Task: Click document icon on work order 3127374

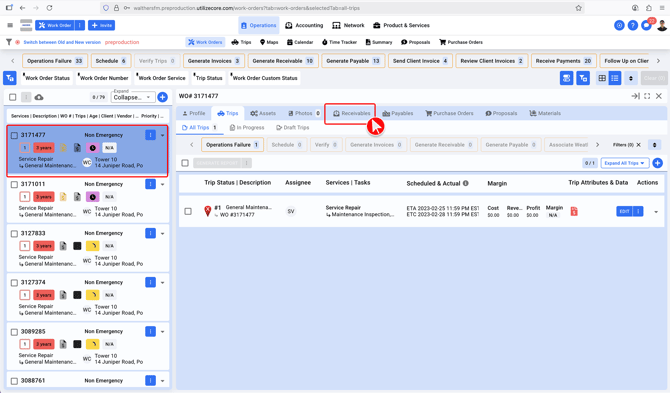Action: [63, 295]
